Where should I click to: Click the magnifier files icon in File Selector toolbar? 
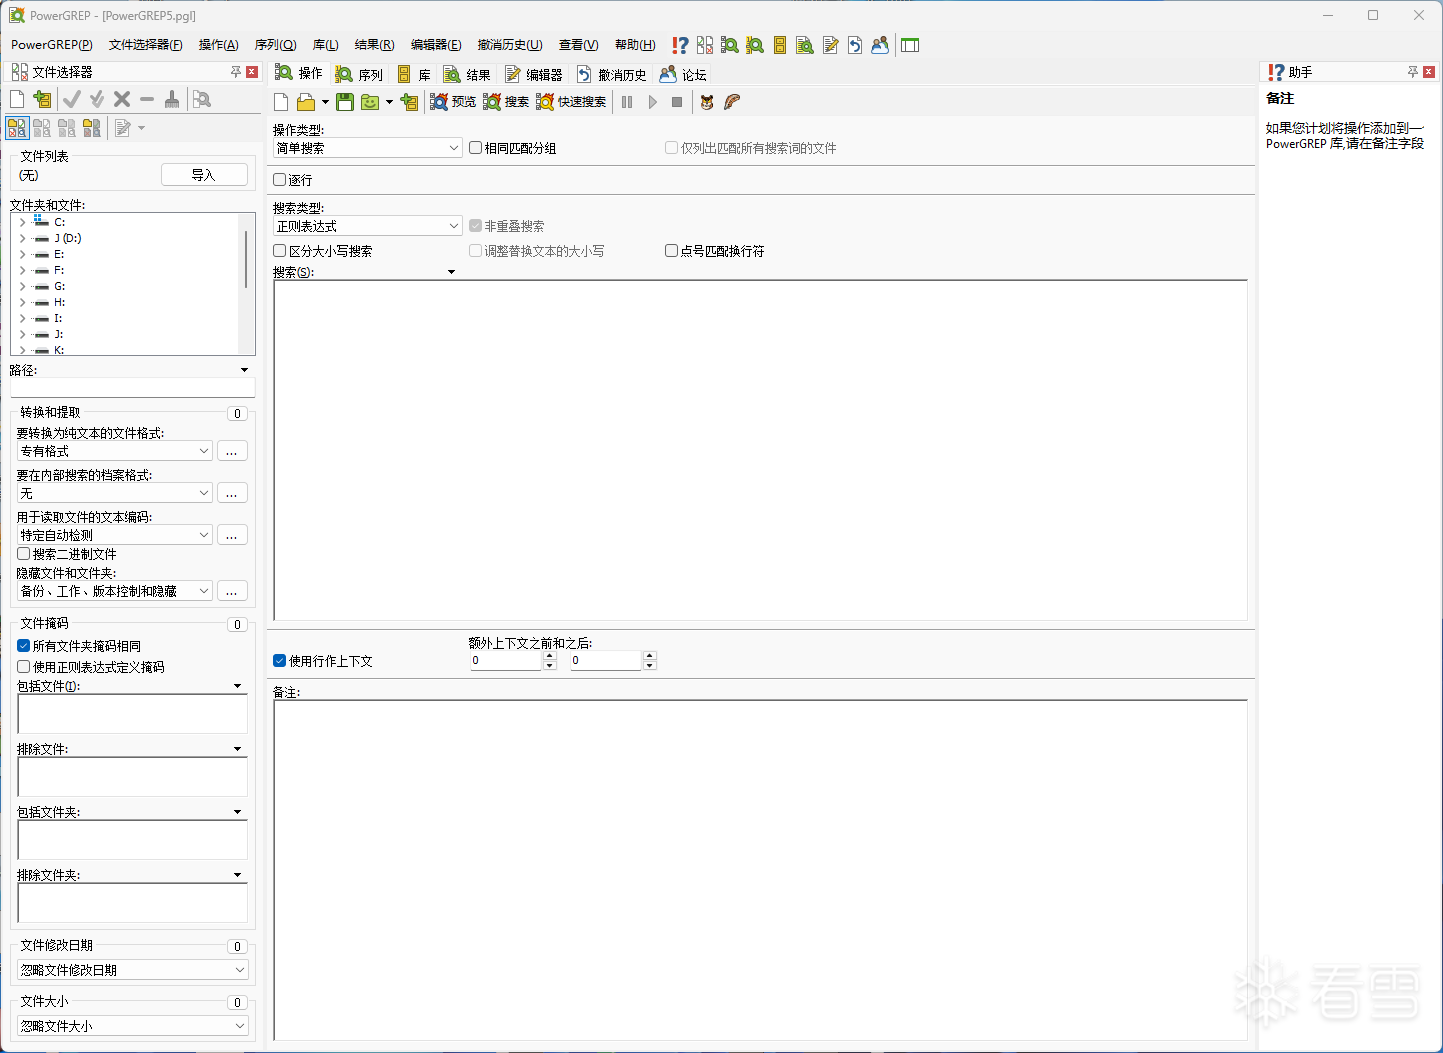pyautogui.click(x=202, y=99)
